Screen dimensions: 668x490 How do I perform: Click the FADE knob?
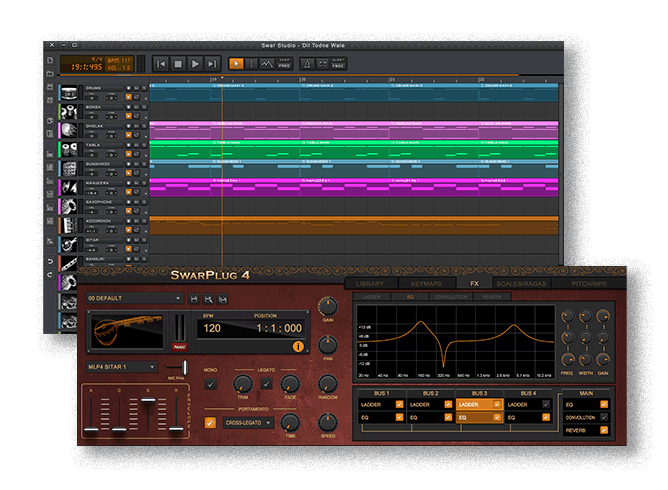point(290,383)
